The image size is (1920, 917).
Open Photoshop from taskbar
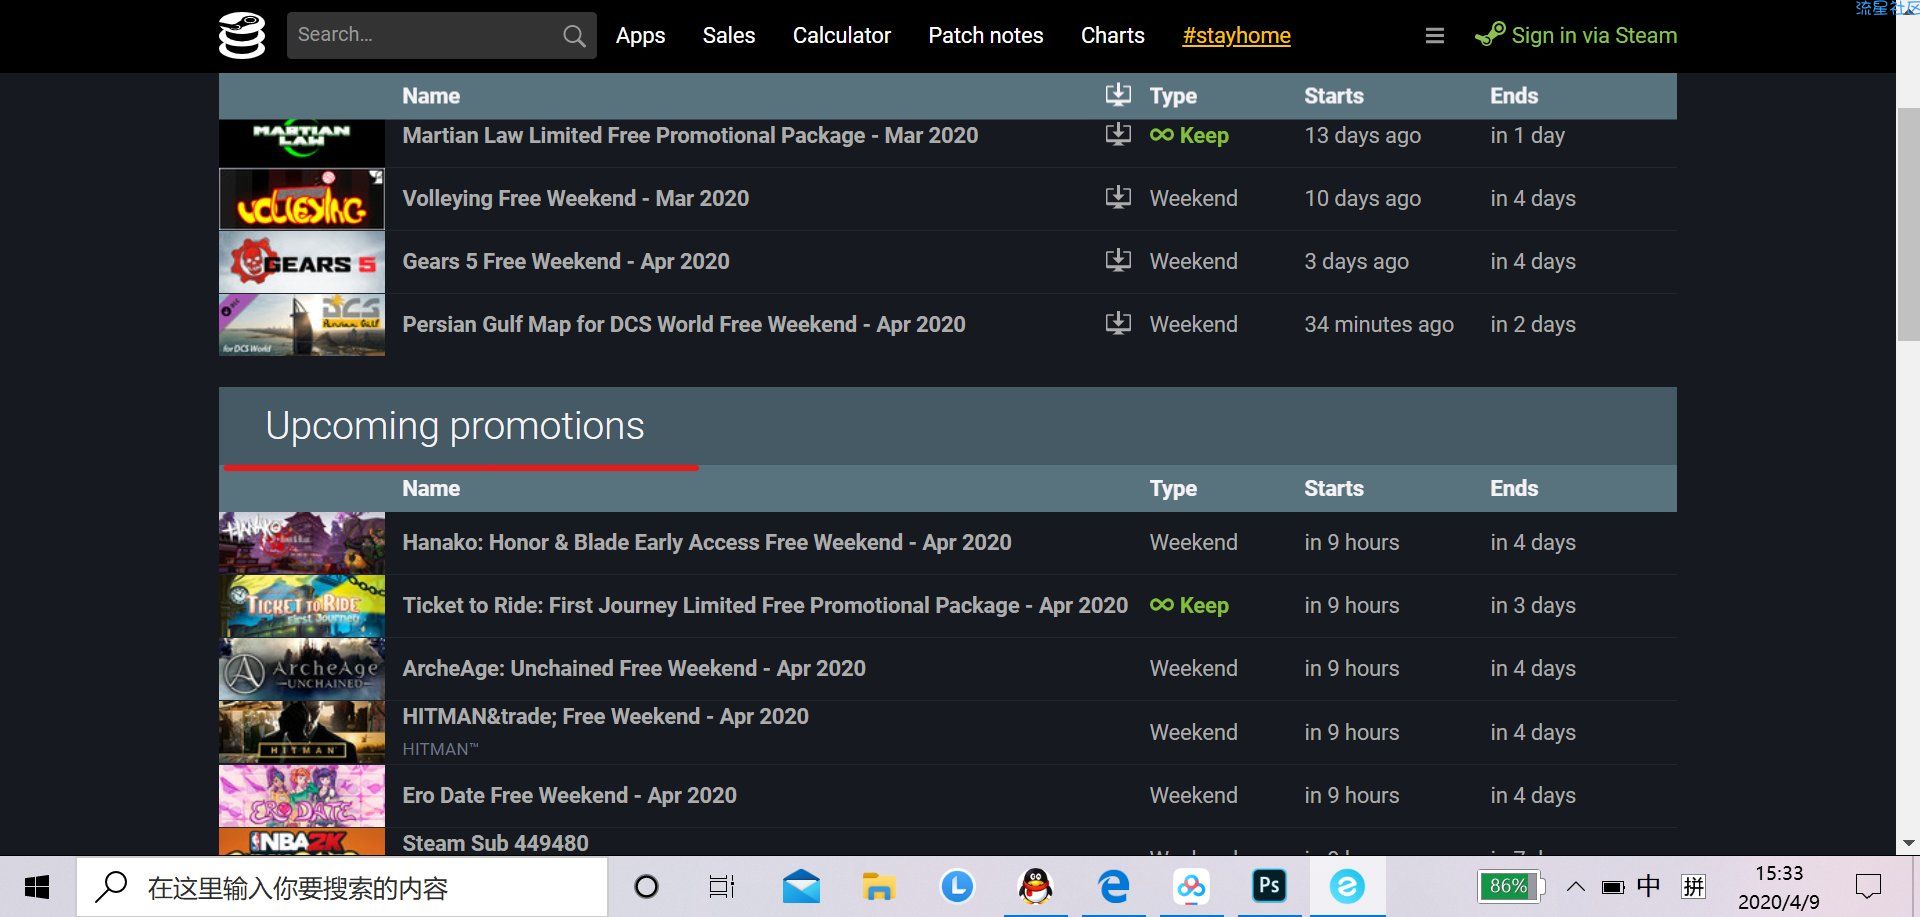point(1269,886)
